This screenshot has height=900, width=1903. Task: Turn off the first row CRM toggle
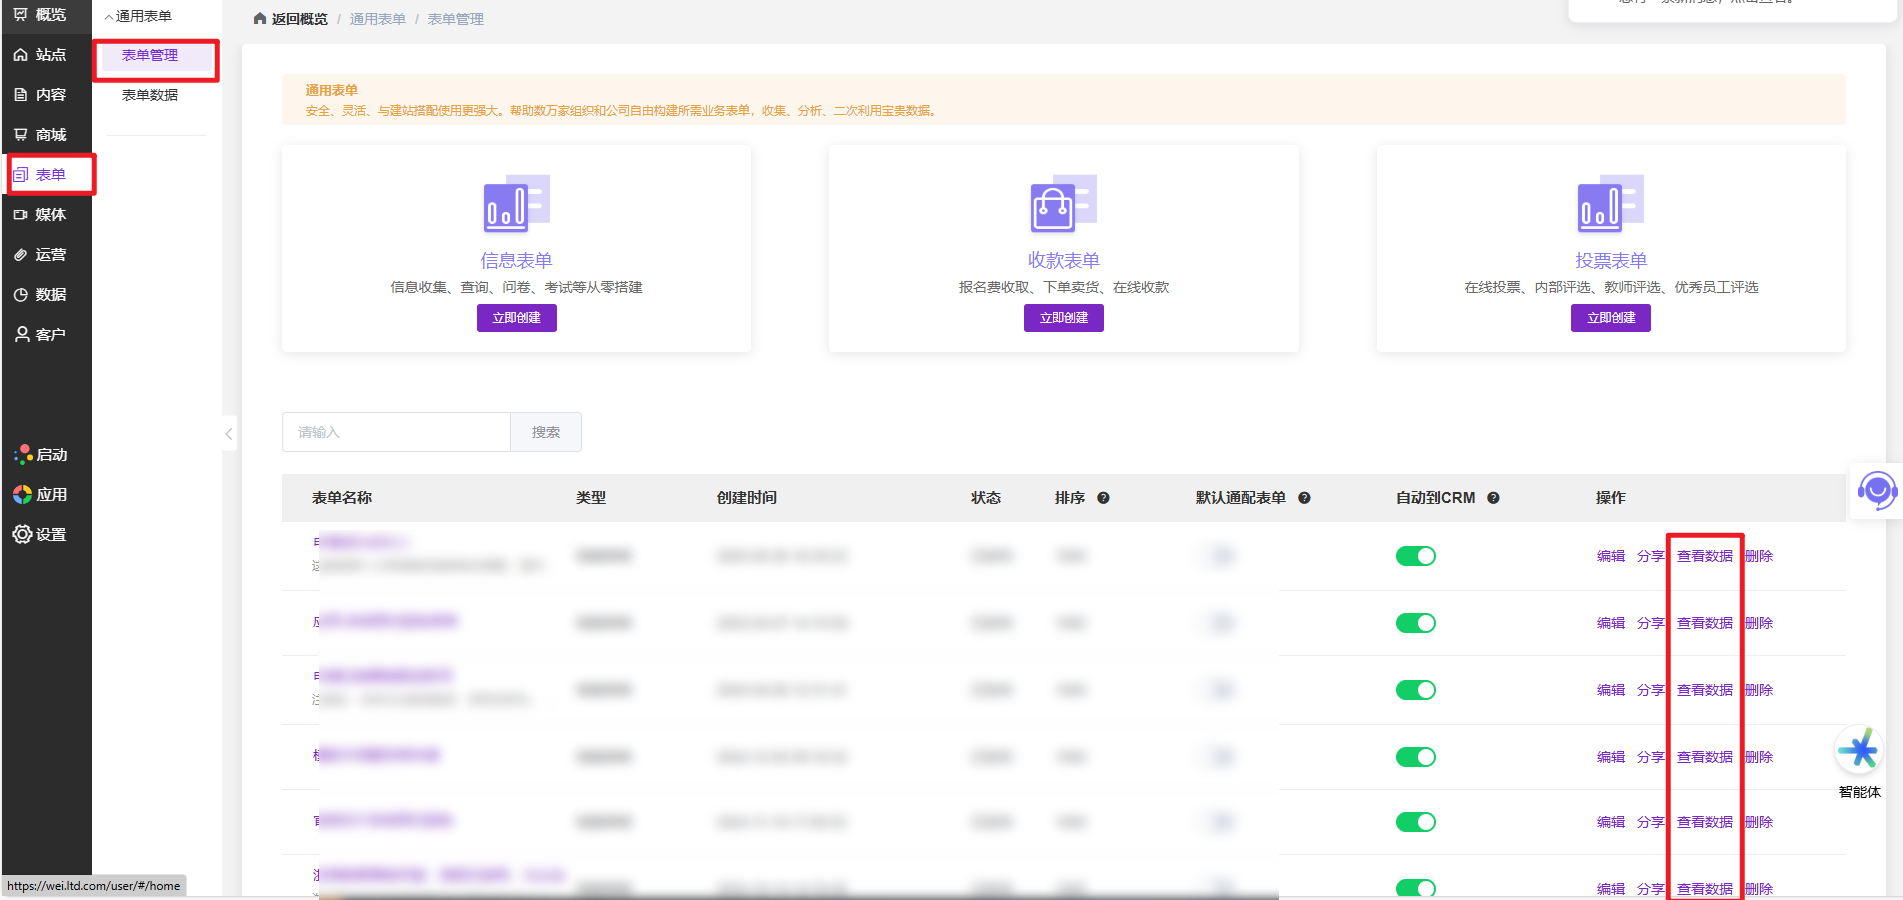pyautogui.click(x=1415, y=556)
